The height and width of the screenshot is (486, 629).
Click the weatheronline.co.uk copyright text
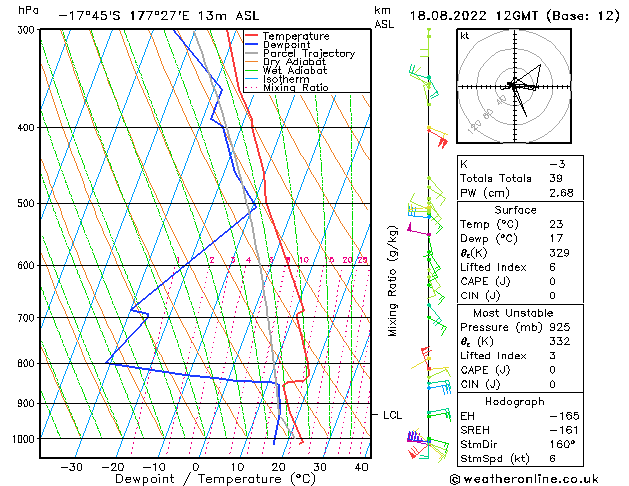coord(524,480)
